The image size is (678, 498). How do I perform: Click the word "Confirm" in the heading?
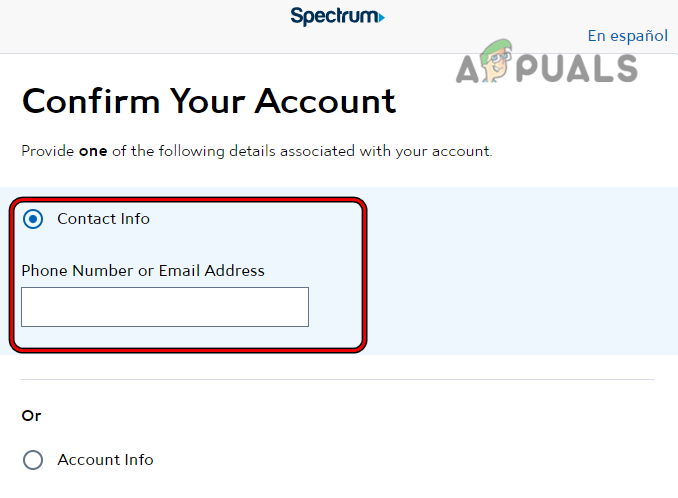click(88, 101)
